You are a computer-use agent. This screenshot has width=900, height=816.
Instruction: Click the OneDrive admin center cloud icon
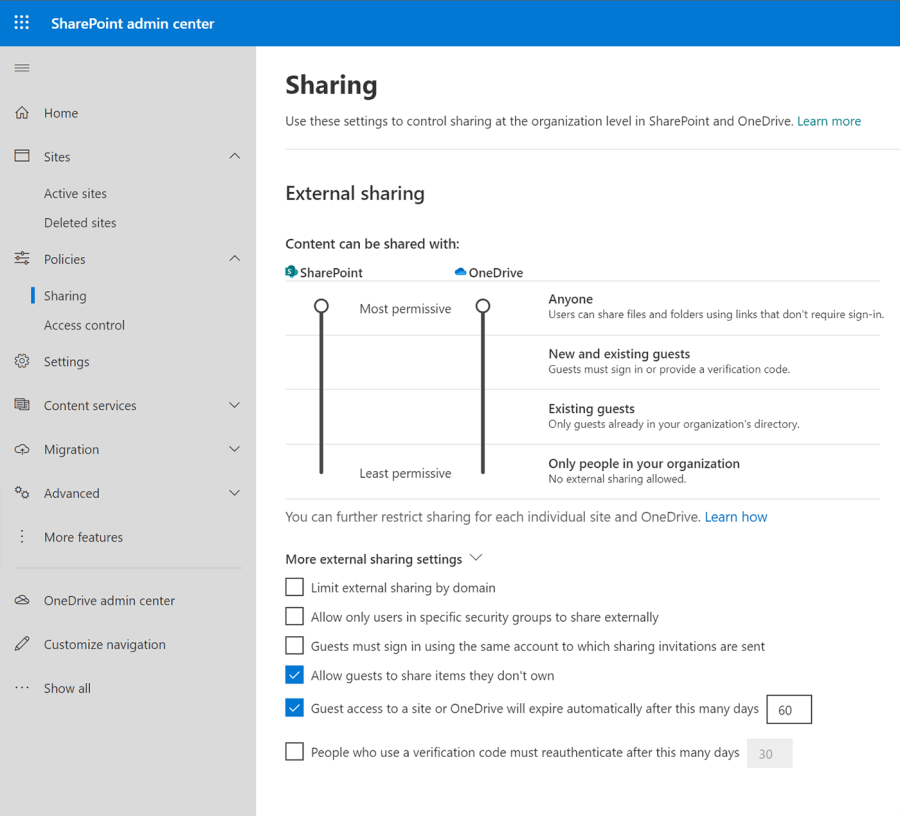point(22,600)
